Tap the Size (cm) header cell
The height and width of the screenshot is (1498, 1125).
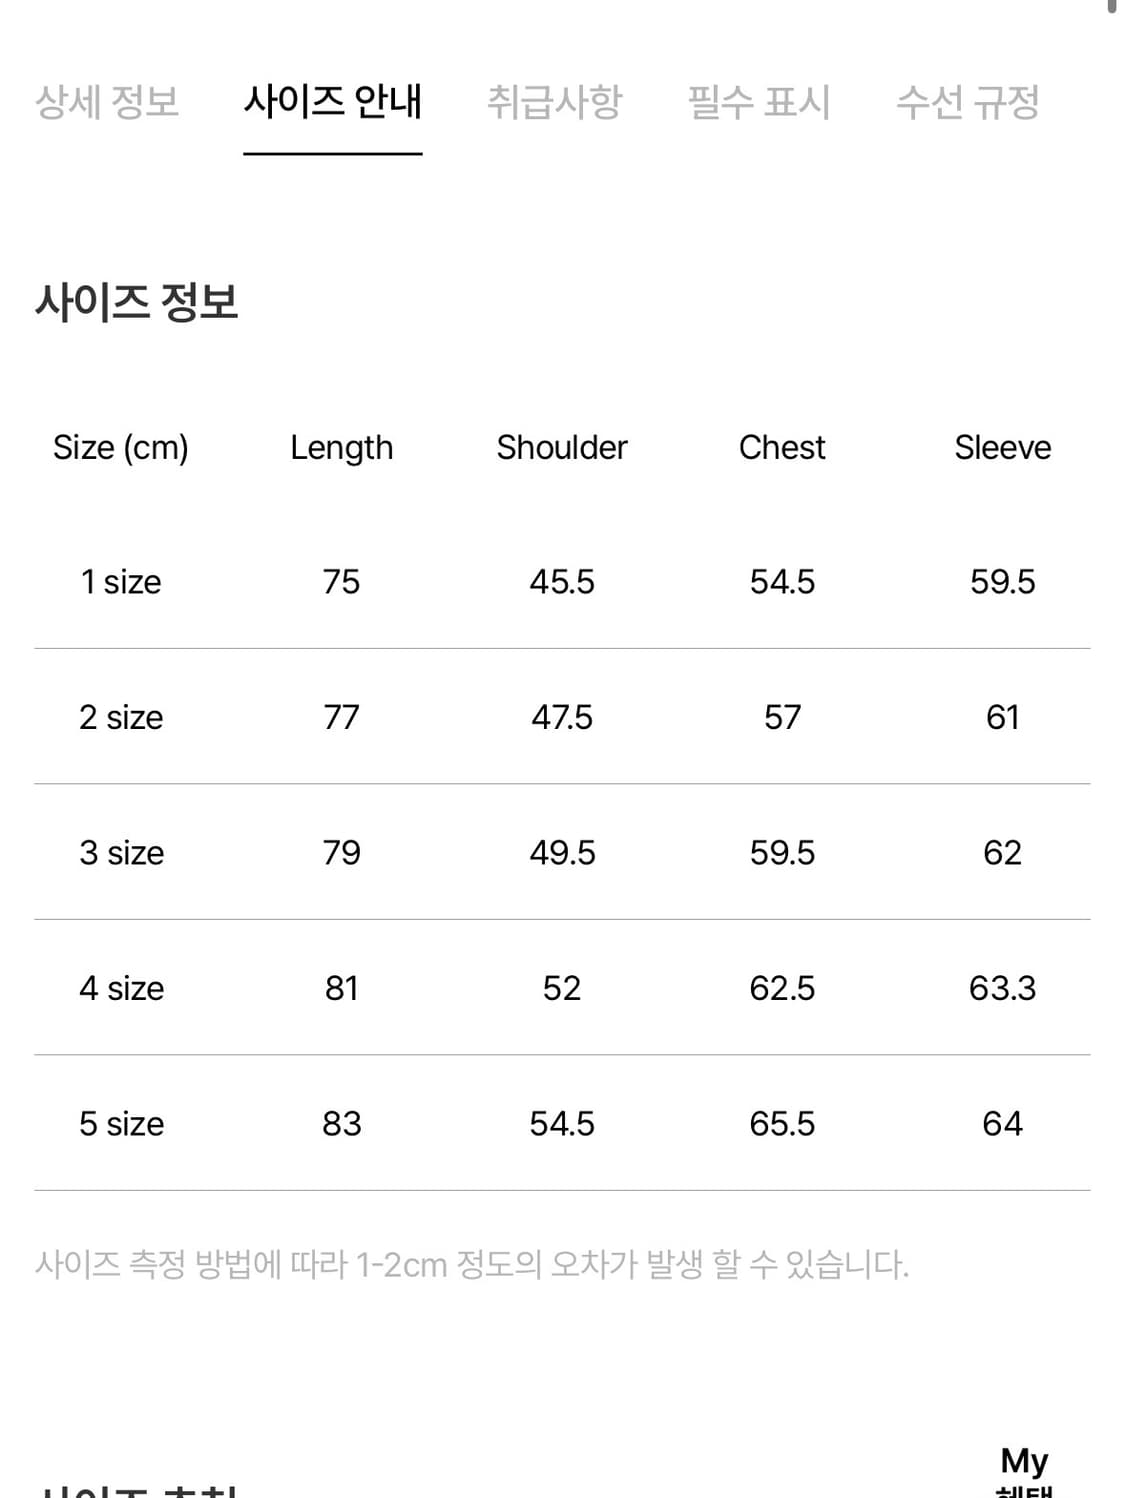(122, 447)
